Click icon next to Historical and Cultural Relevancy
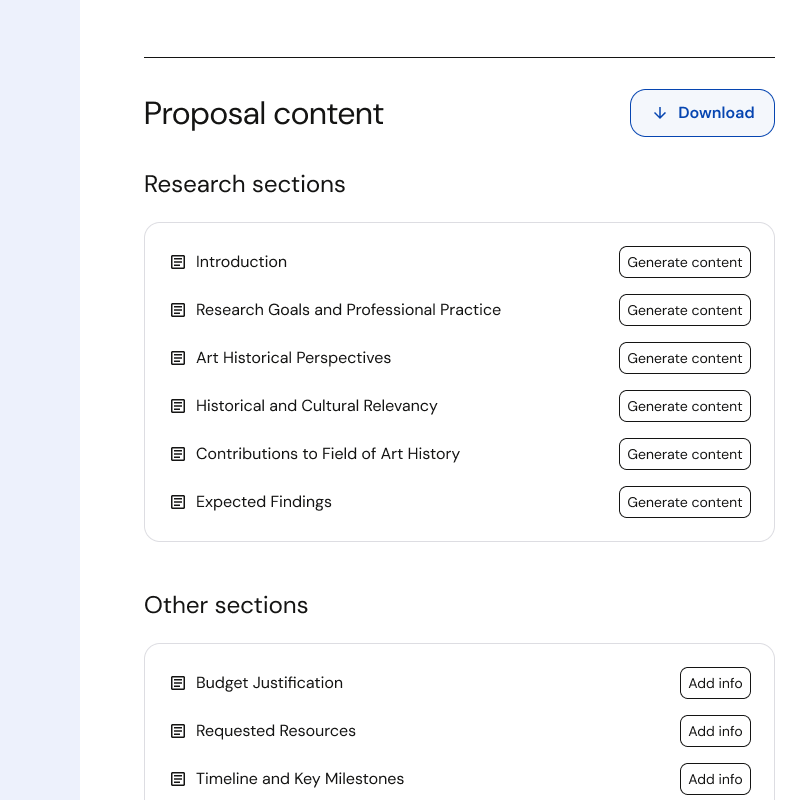 [x=178, y=406]
